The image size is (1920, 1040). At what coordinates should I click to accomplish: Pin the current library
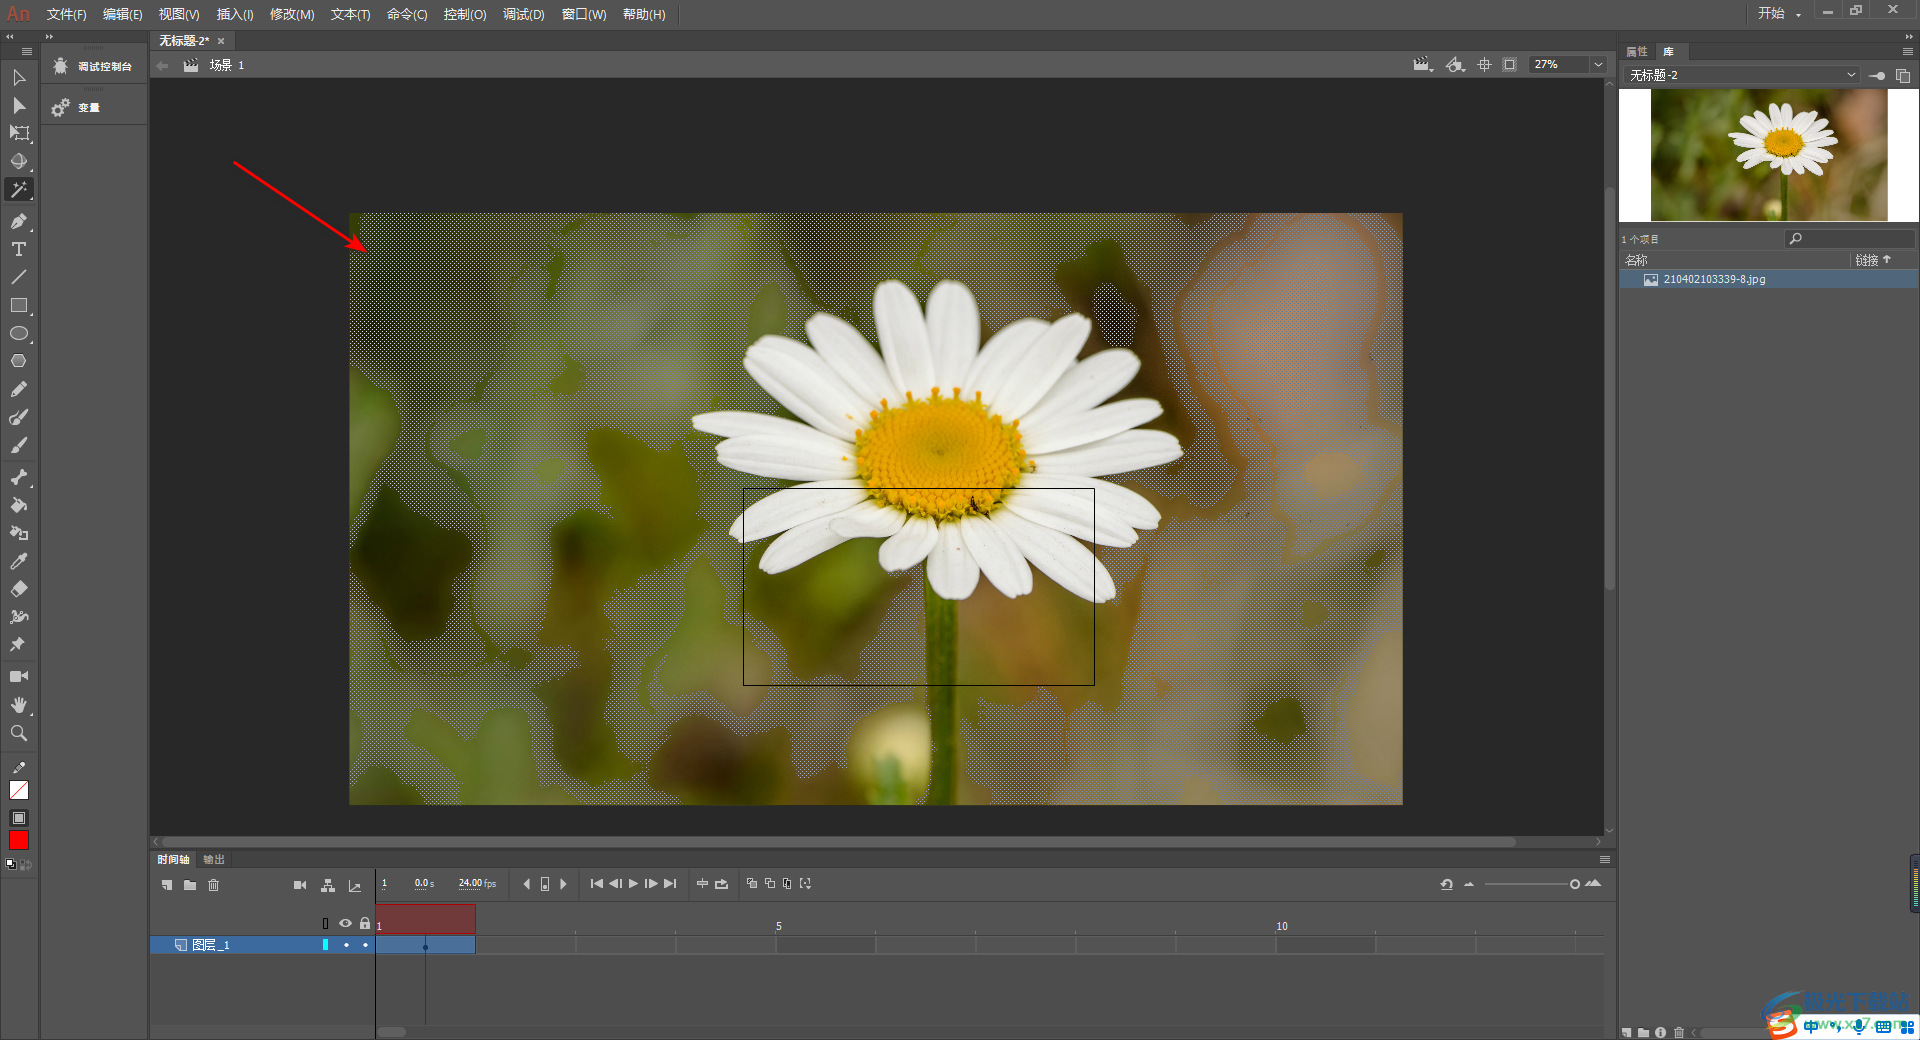[x=1877, y=76]
